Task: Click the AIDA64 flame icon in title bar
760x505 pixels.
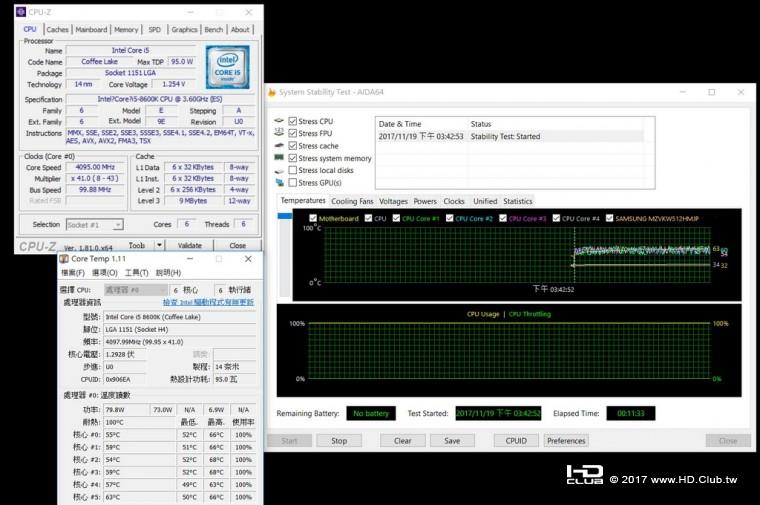Action: point(273,93)
